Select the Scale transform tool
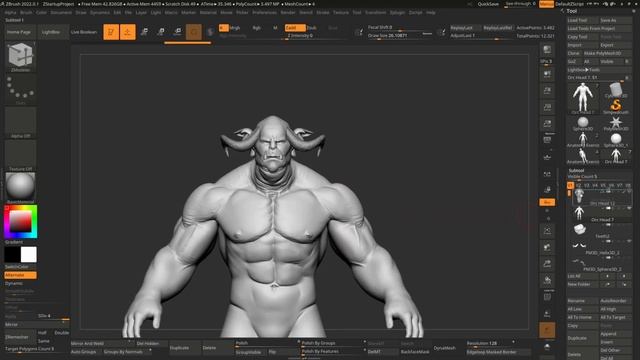The image size is (640, 360). 161,32
